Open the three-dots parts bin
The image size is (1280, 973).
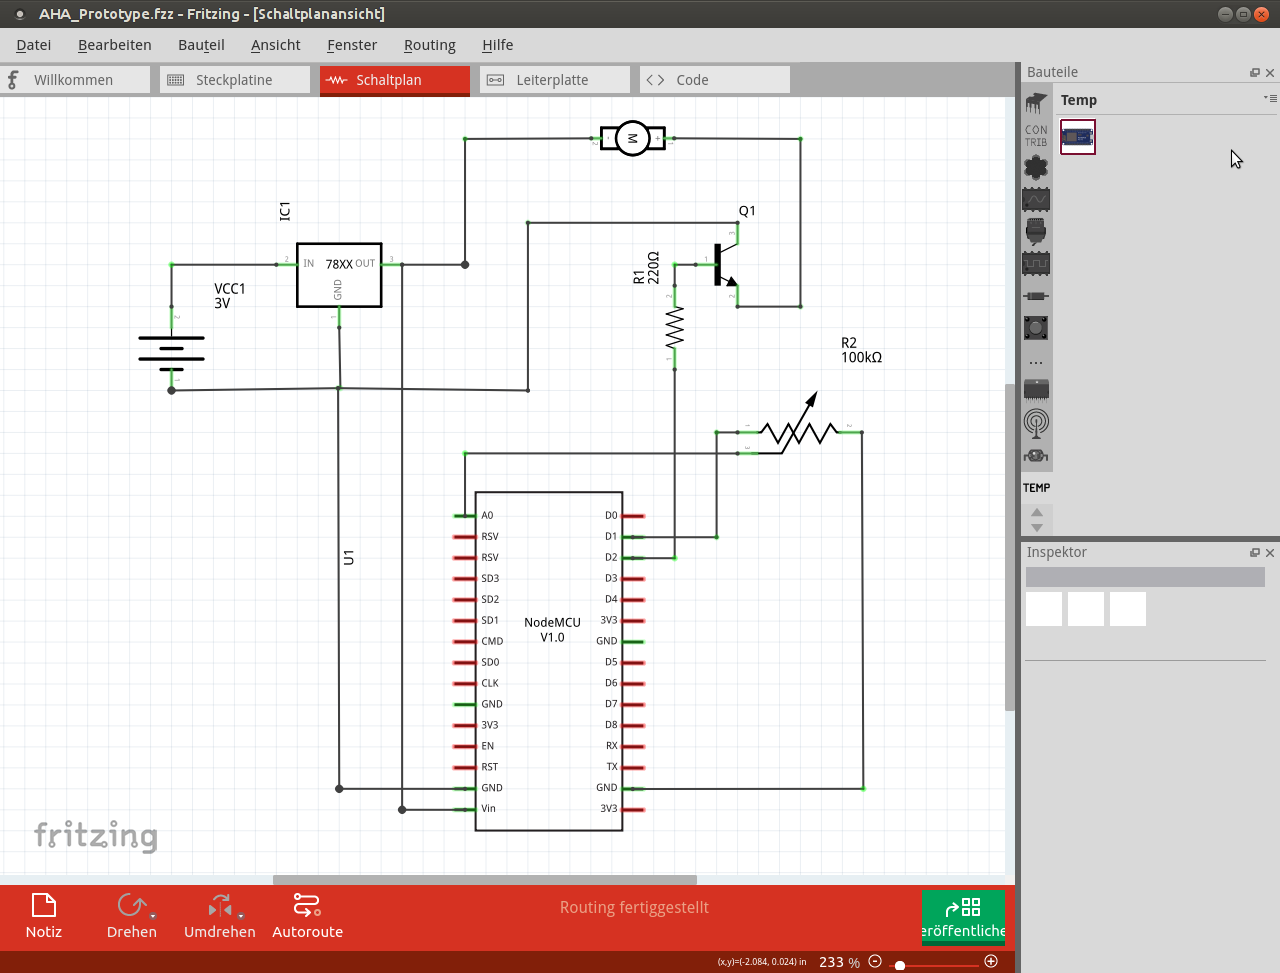pyautogui.click(x=1036, y=362)
